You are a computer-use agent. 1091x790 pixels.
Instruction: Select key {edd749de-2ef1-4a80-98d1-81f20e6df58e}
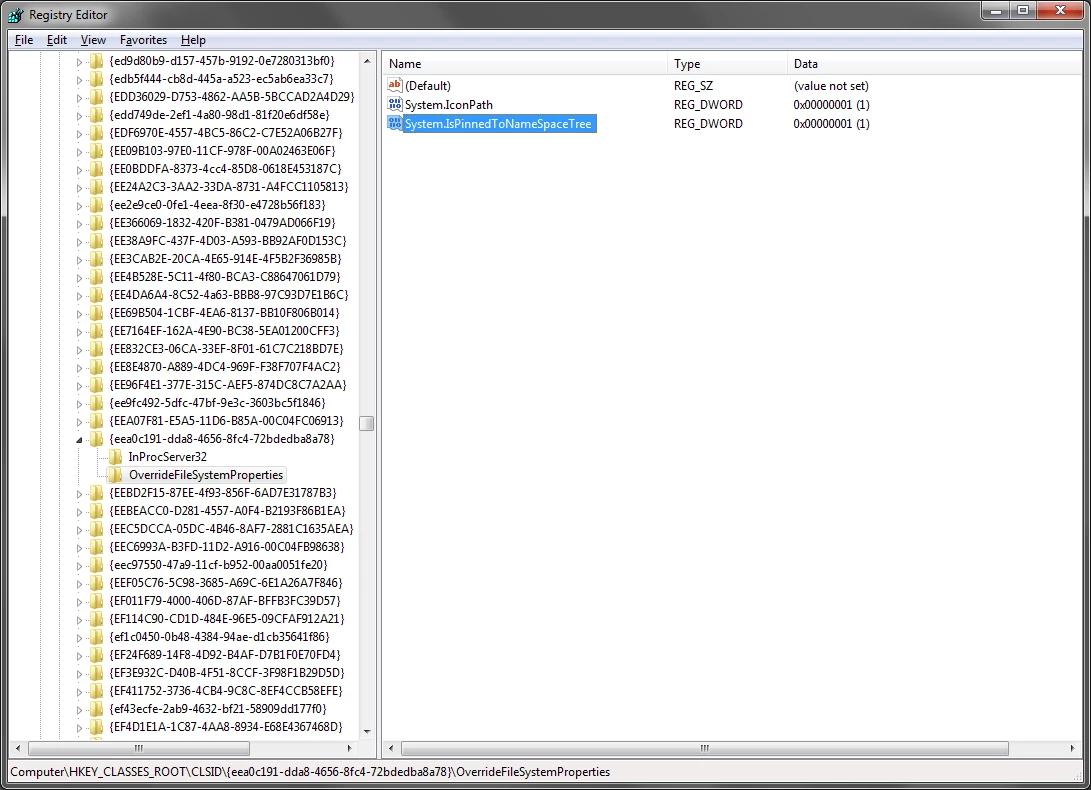point(219,115)
